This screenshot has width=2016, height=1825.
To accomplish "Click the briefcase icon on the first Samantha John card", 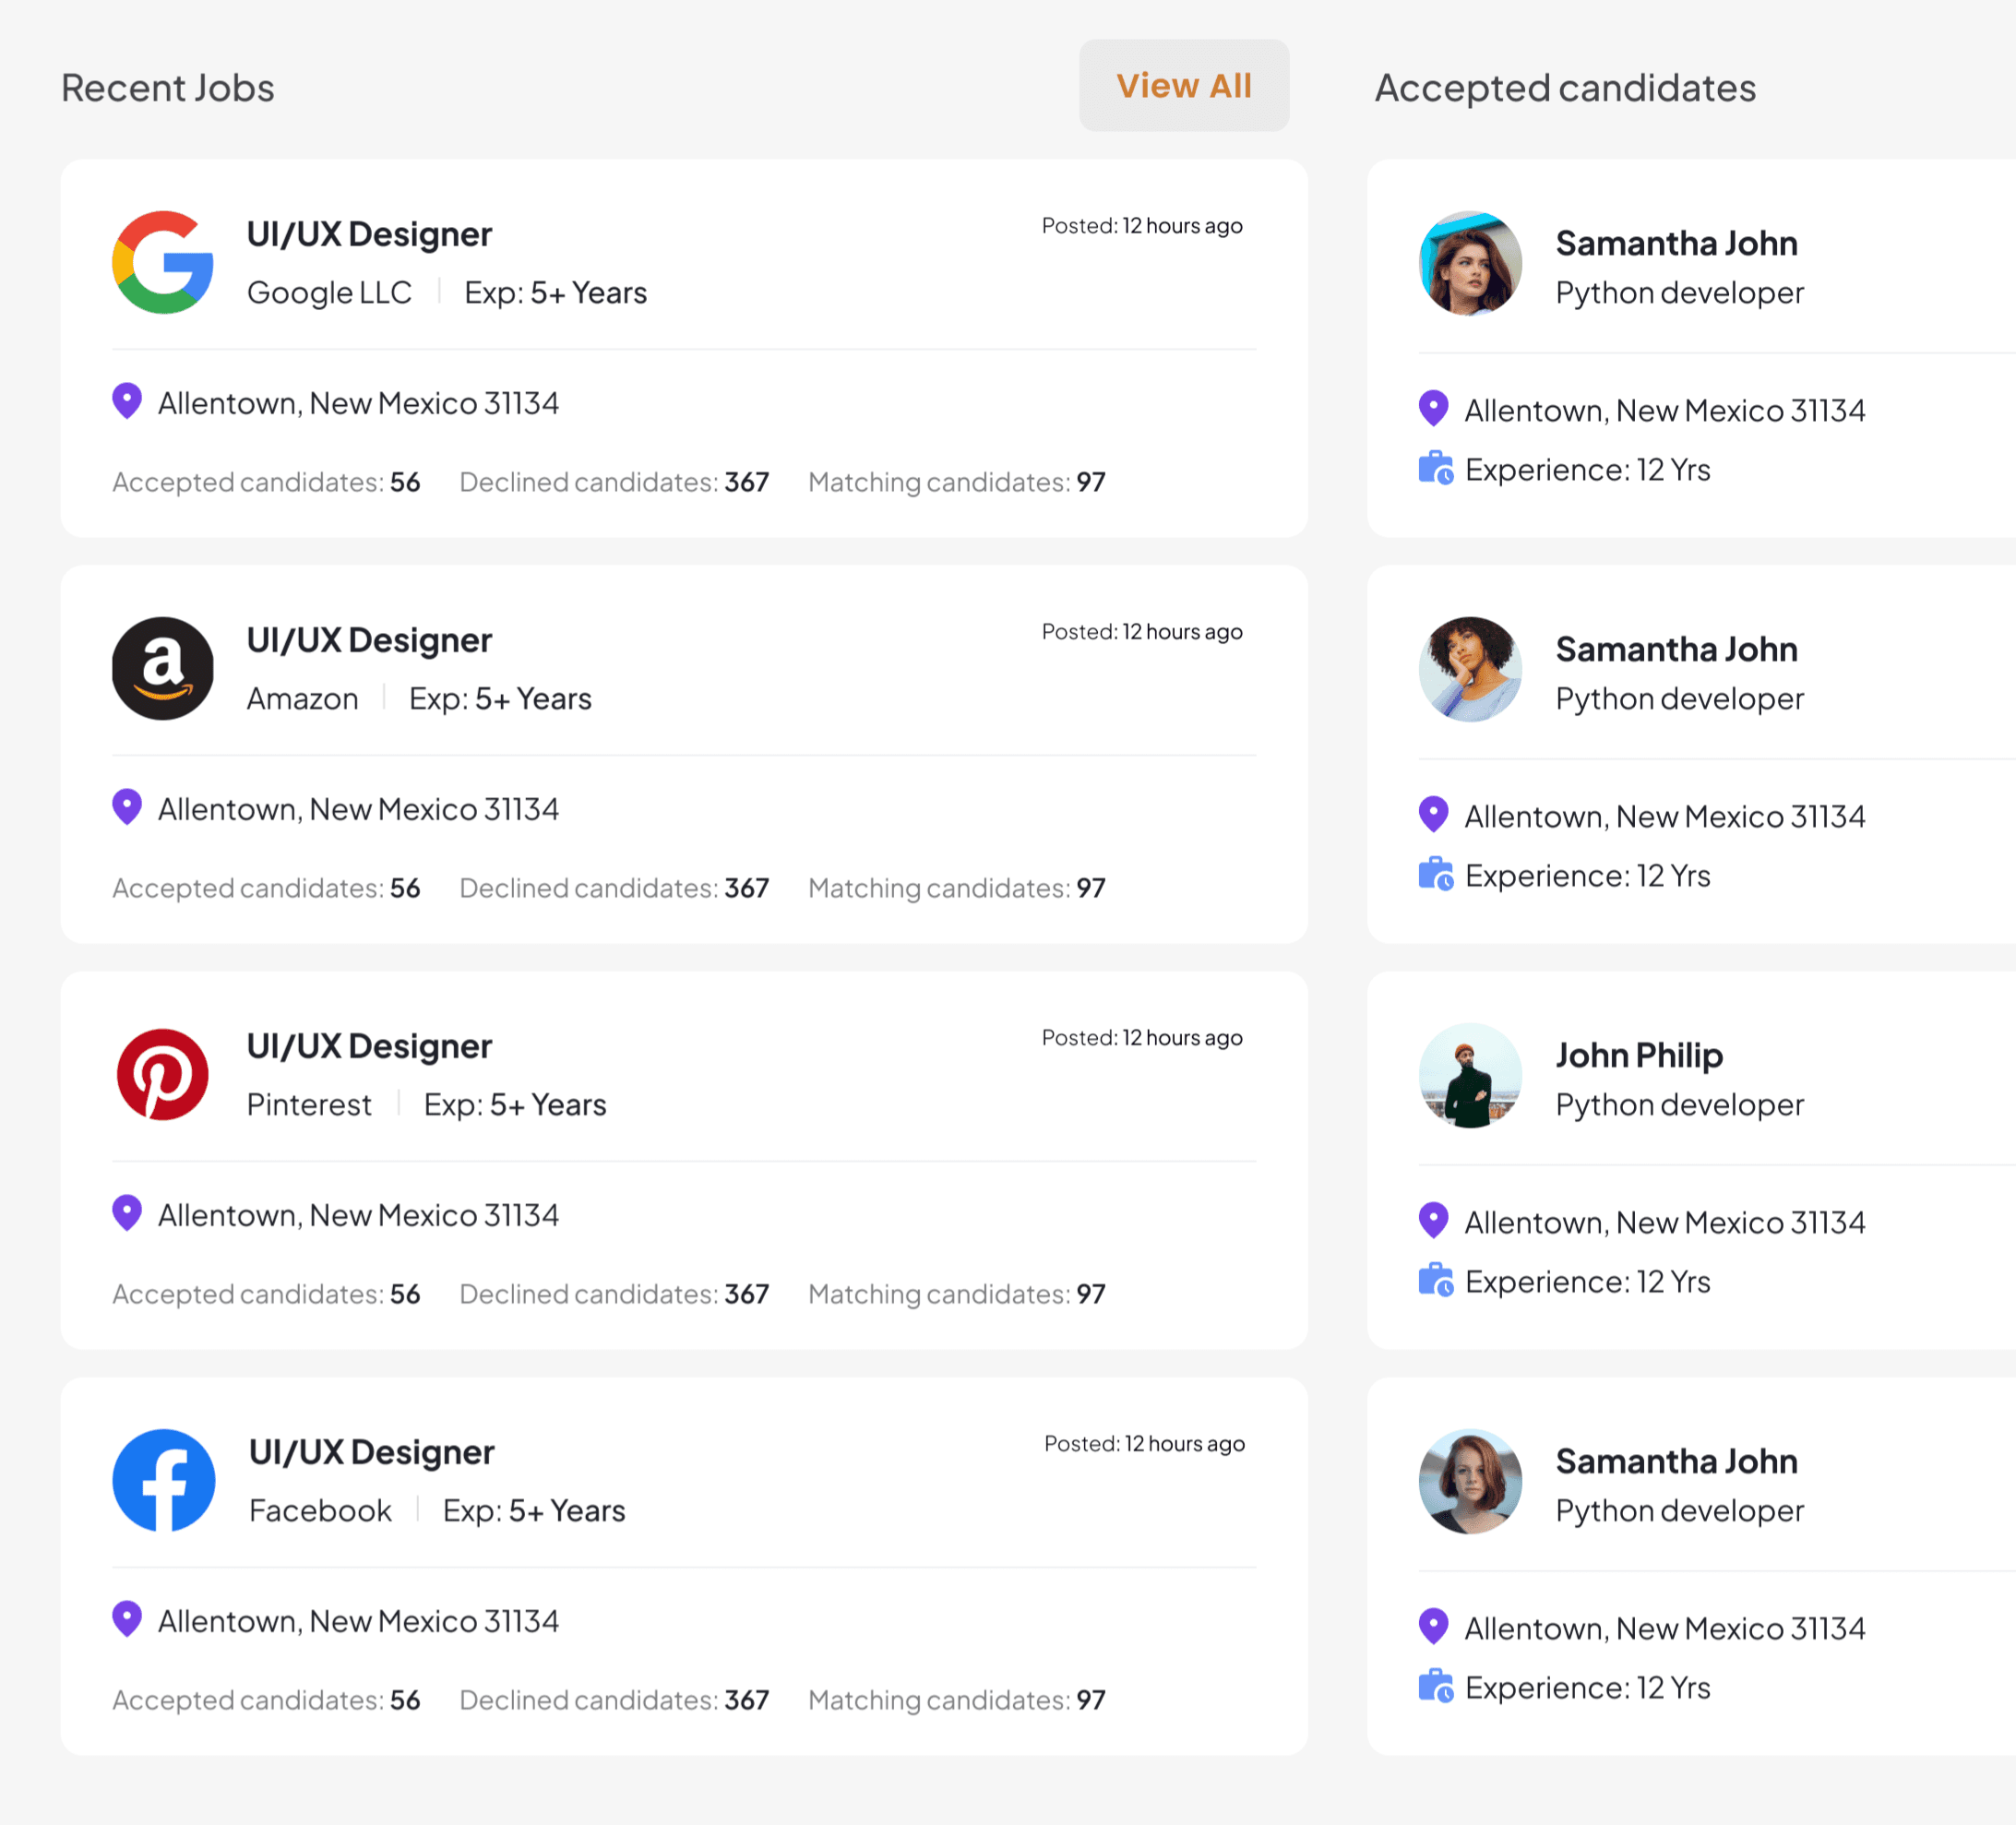I will coord(1437,468).
